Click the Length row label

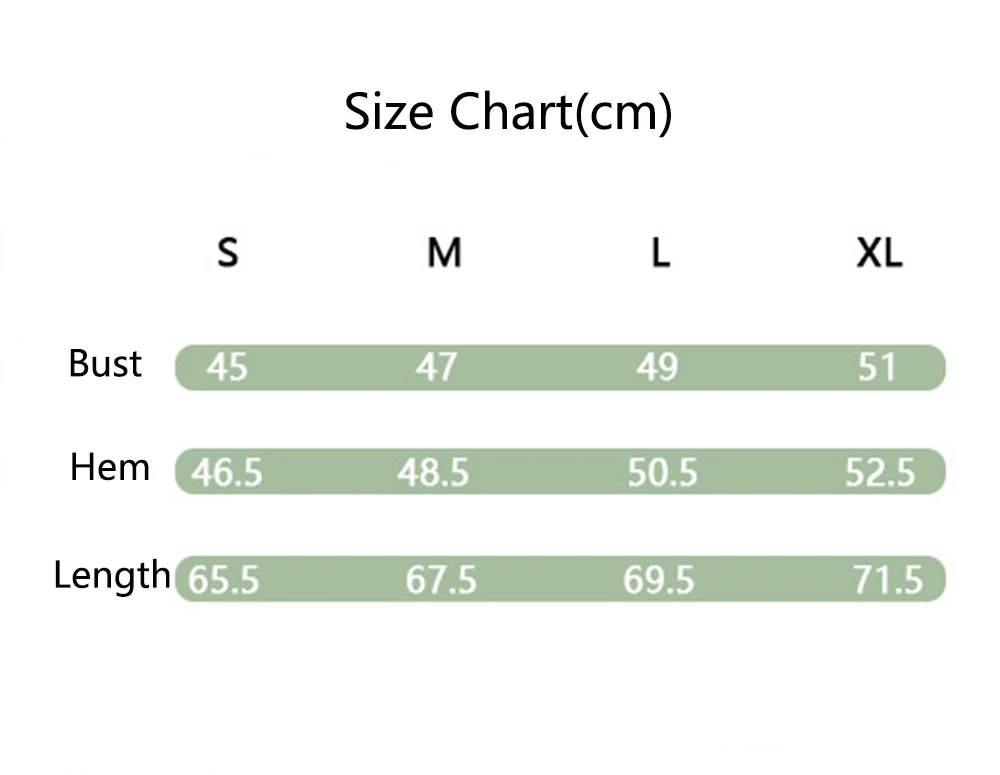point(112,575)
